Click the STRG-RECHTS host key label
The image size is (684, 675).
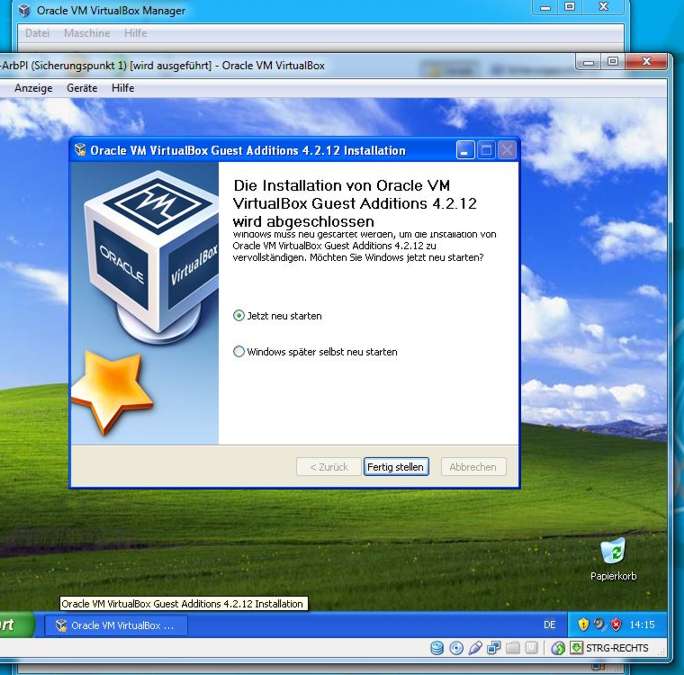(x=617, y=648)
